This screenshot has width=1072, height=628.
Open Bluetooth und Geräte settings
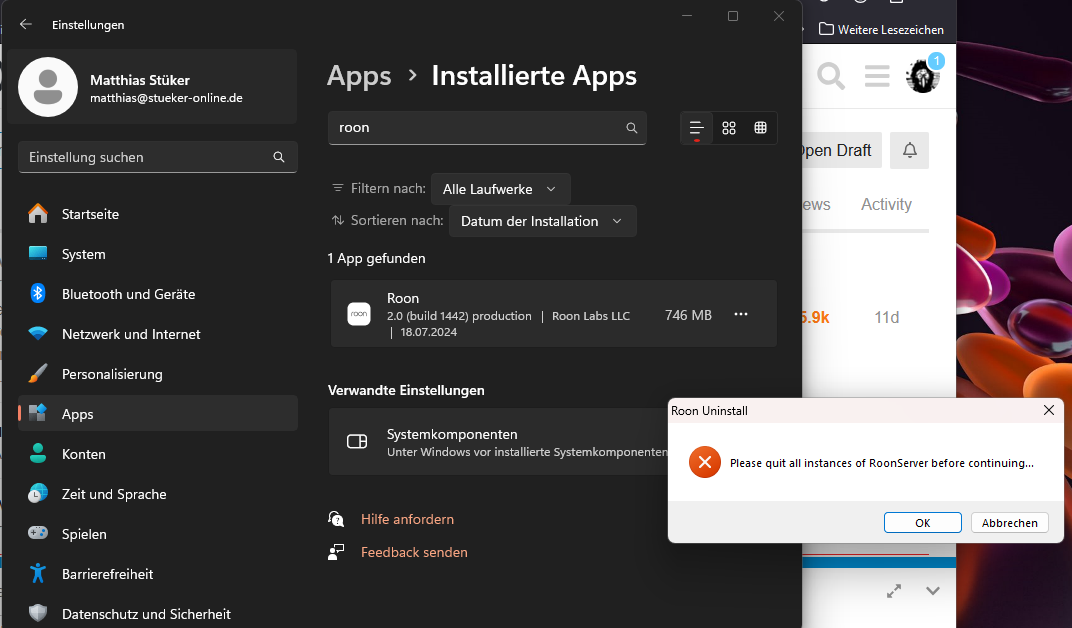(x=128, y=294)
